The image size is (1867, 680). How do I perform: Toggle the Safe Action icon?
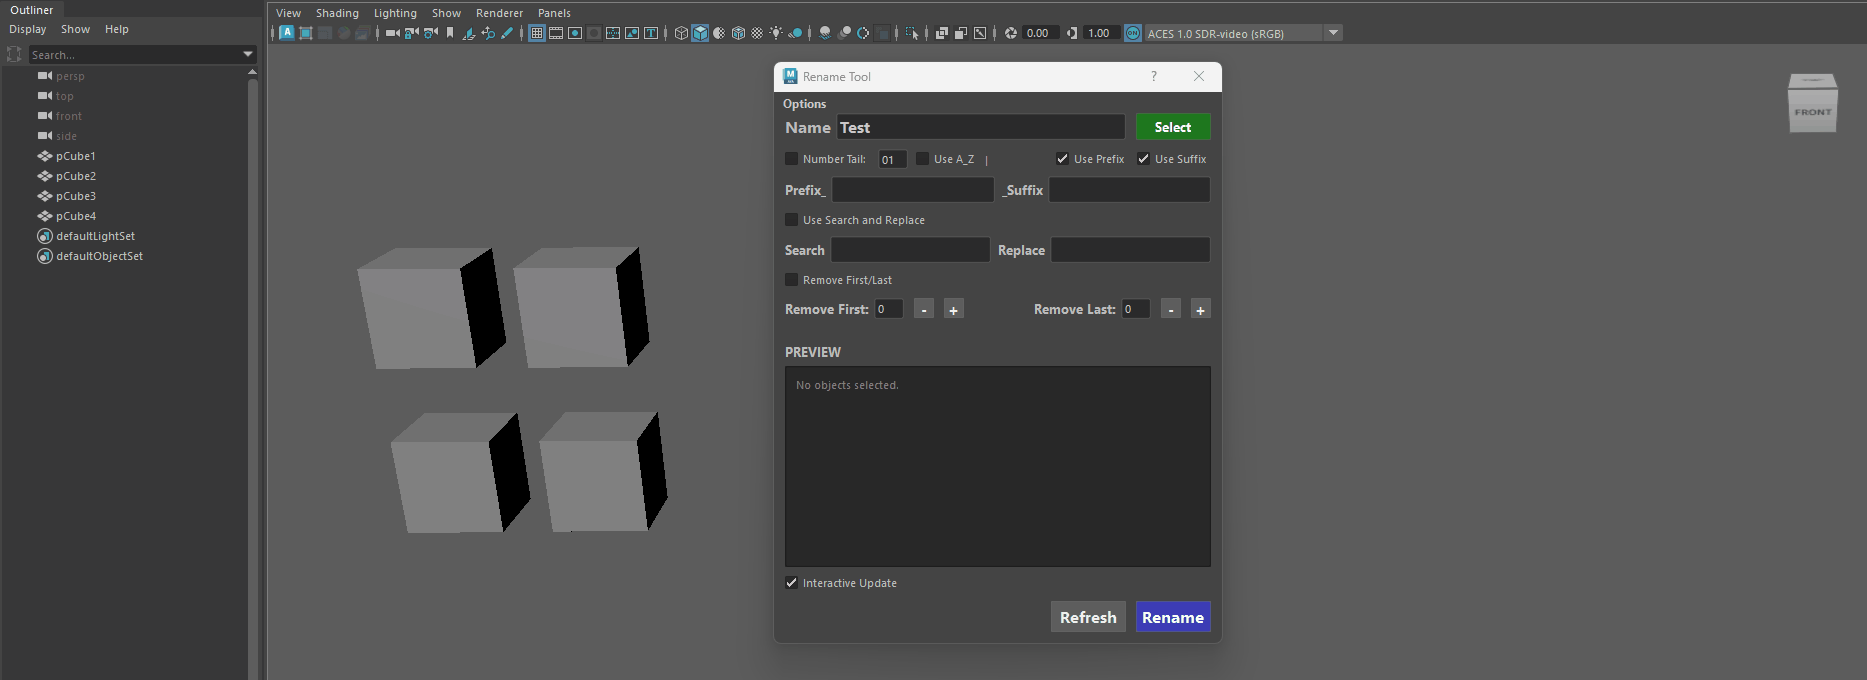[x=632, y=33]
